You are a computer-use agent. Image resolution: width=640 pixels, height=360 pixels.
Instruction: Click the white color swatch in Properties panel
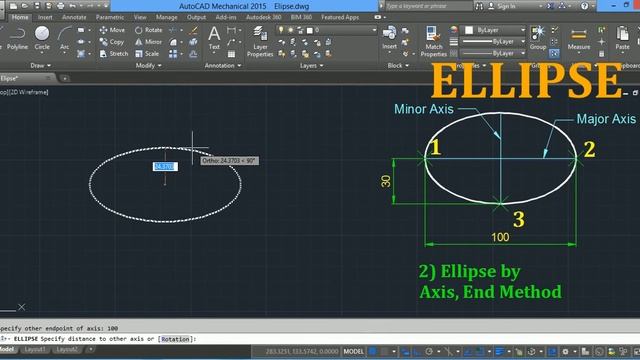click(x=469, y=30)
